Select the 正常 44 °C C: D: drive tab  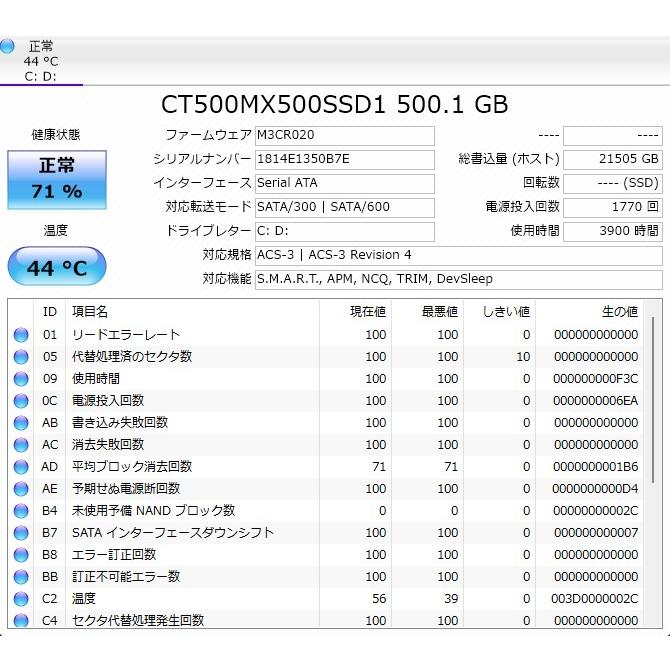(x=41, y=61)
